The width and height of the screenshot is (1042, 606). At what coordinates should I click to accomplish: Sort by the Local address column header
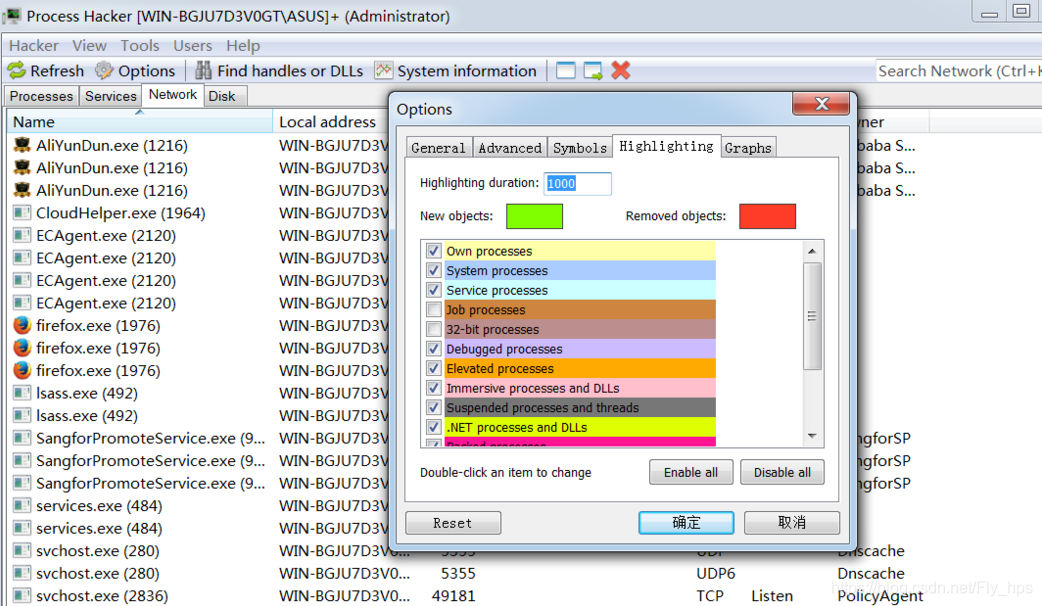point(330,122)
